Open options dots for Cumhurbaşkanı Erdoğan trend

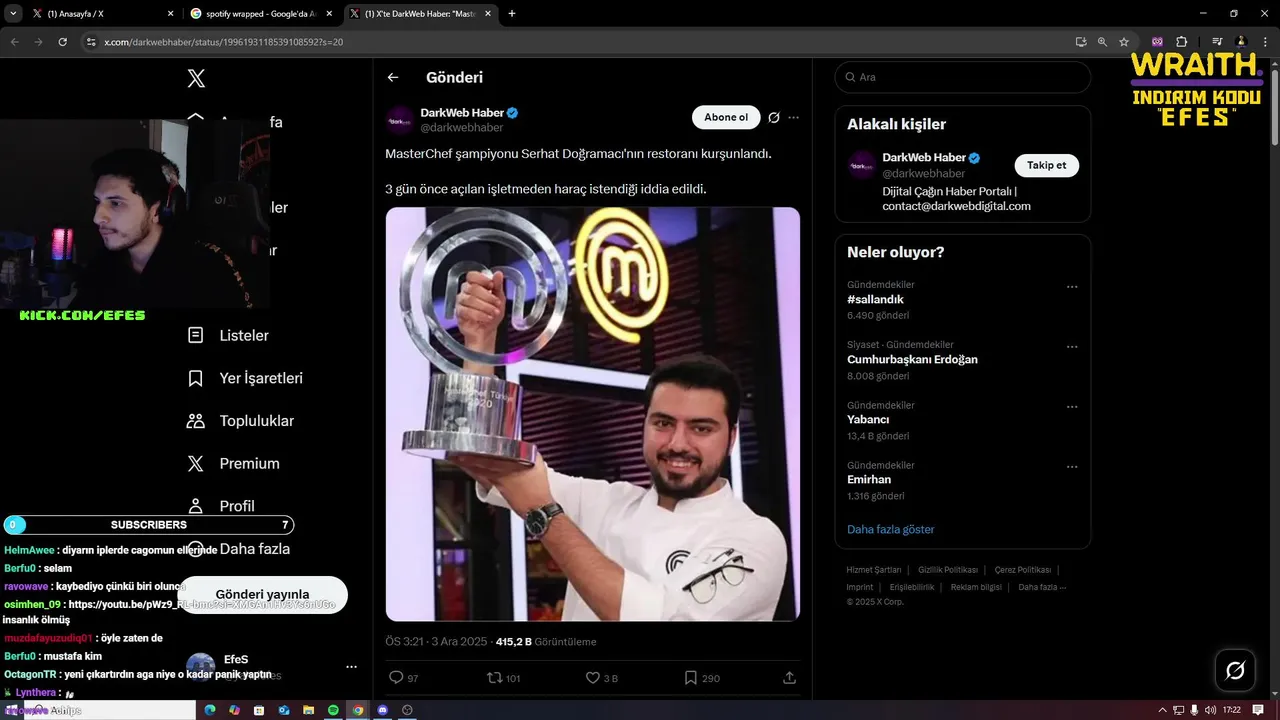[x=1072, y=347]
